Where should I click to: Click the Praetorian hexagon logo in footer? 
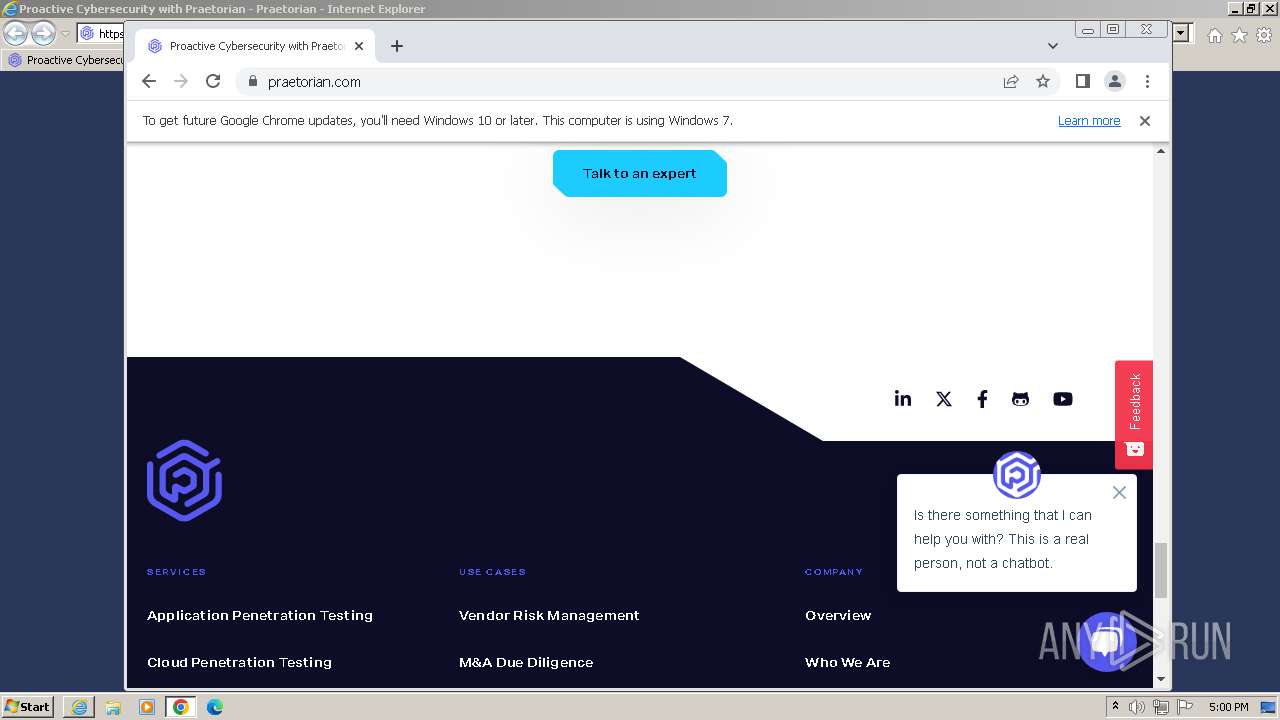tap(184, 480)
